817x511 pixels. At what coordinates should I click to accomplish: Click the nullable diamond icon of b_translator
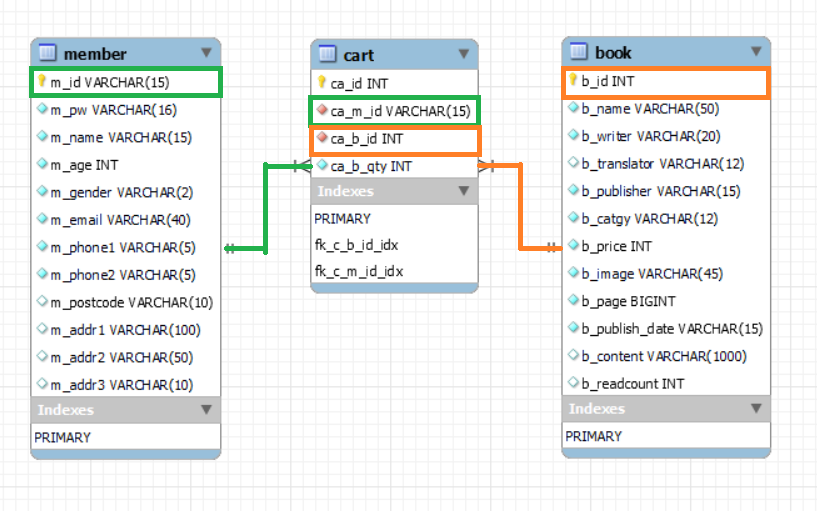574,163
